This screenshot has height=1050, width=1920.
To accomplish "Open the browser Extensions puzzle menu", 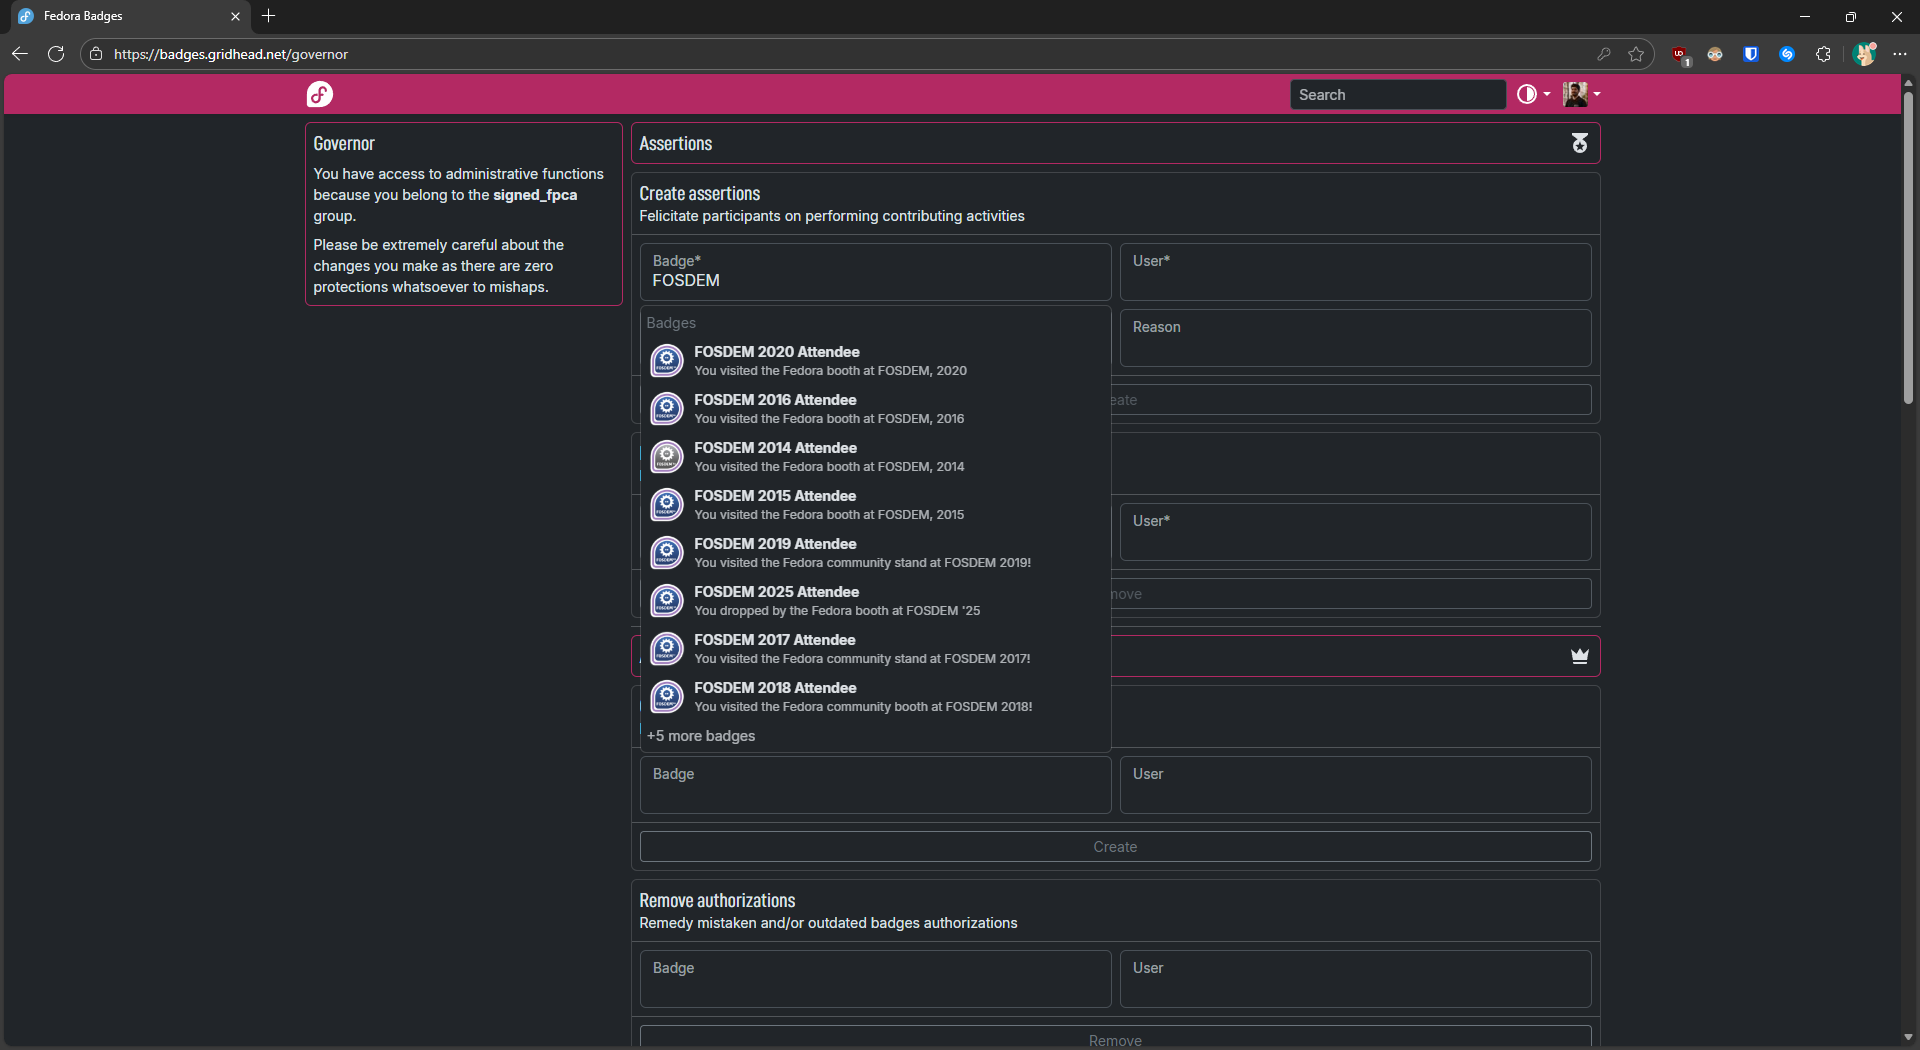I will pyautogui.click(x=1823, y=55).
